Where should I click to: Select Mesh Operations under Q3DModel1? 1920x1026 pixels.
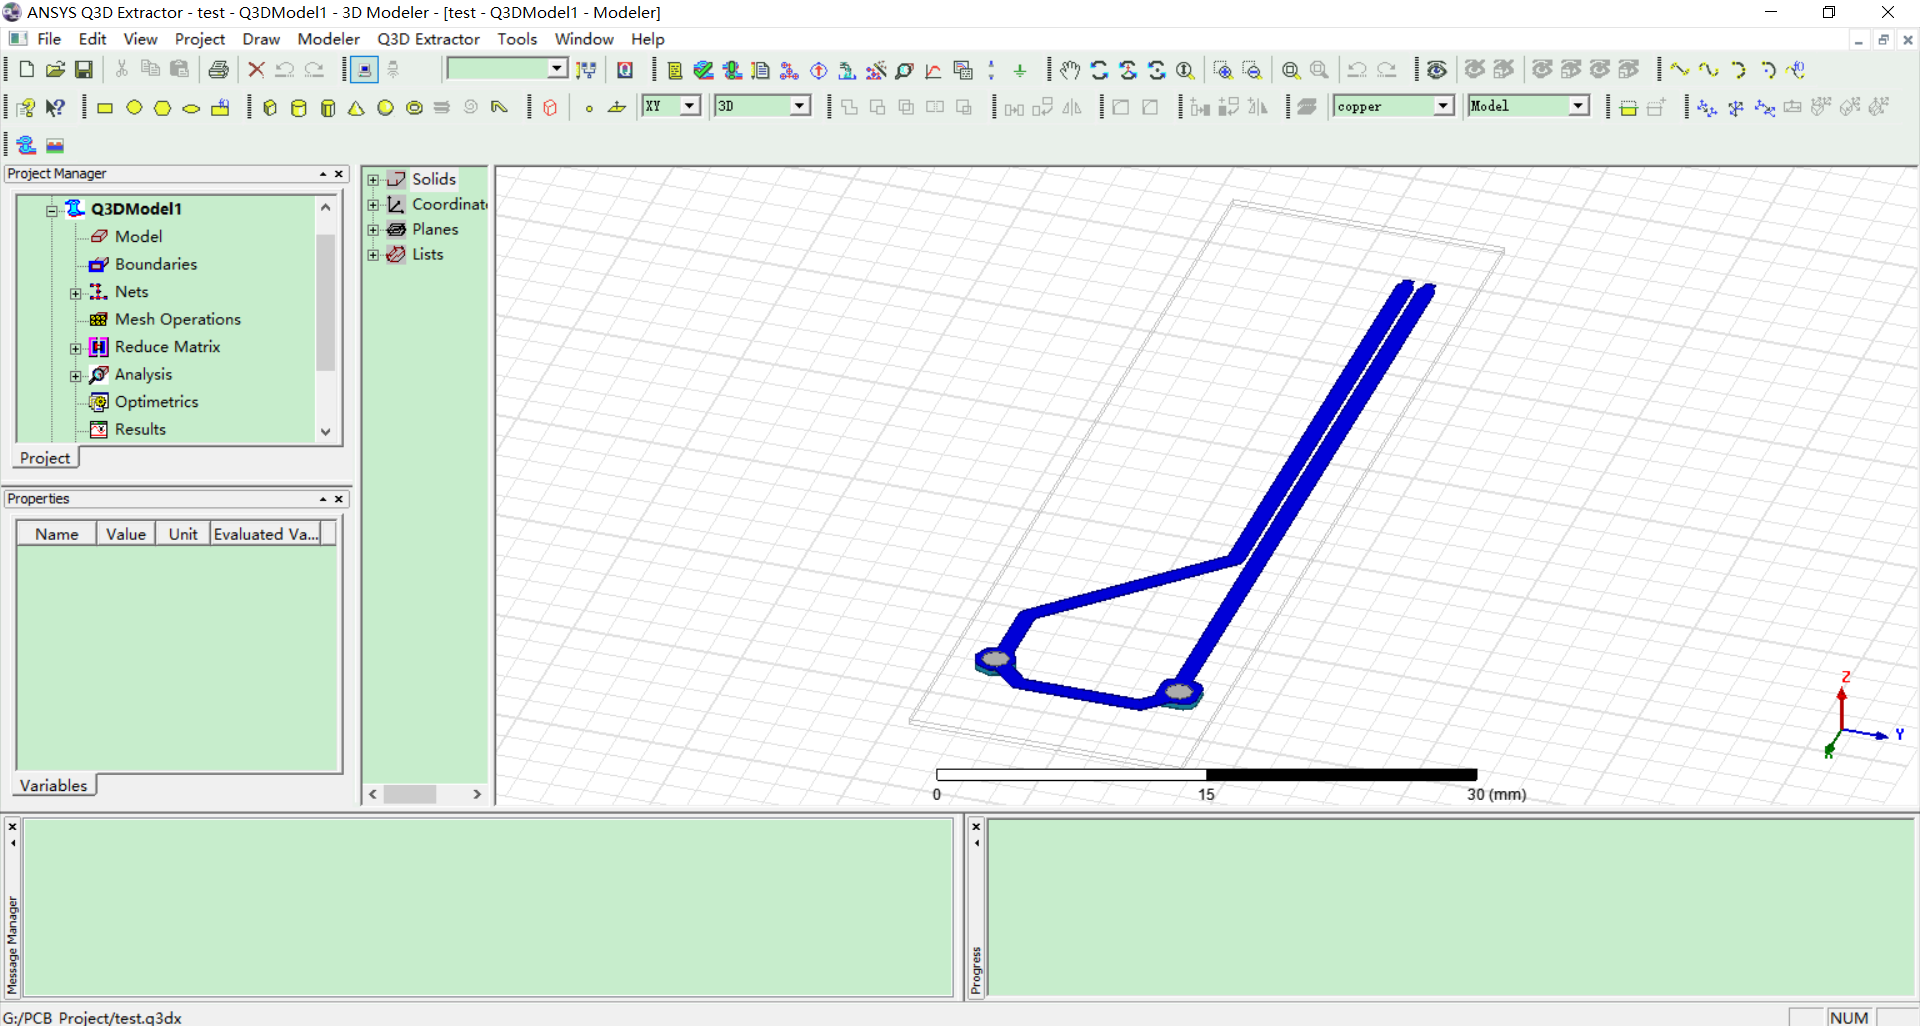178,319
